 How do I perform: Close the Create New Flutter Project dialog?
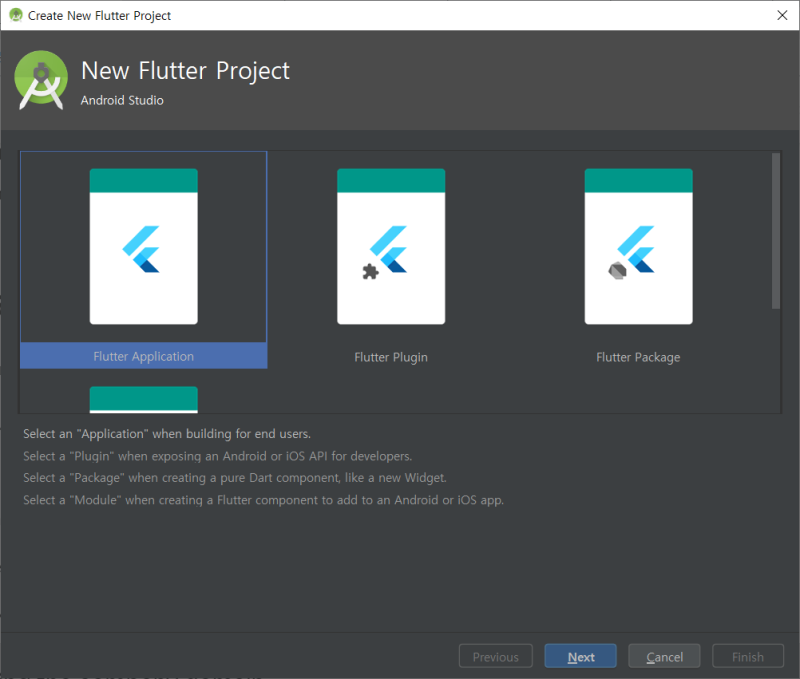(x=783, y=15)
